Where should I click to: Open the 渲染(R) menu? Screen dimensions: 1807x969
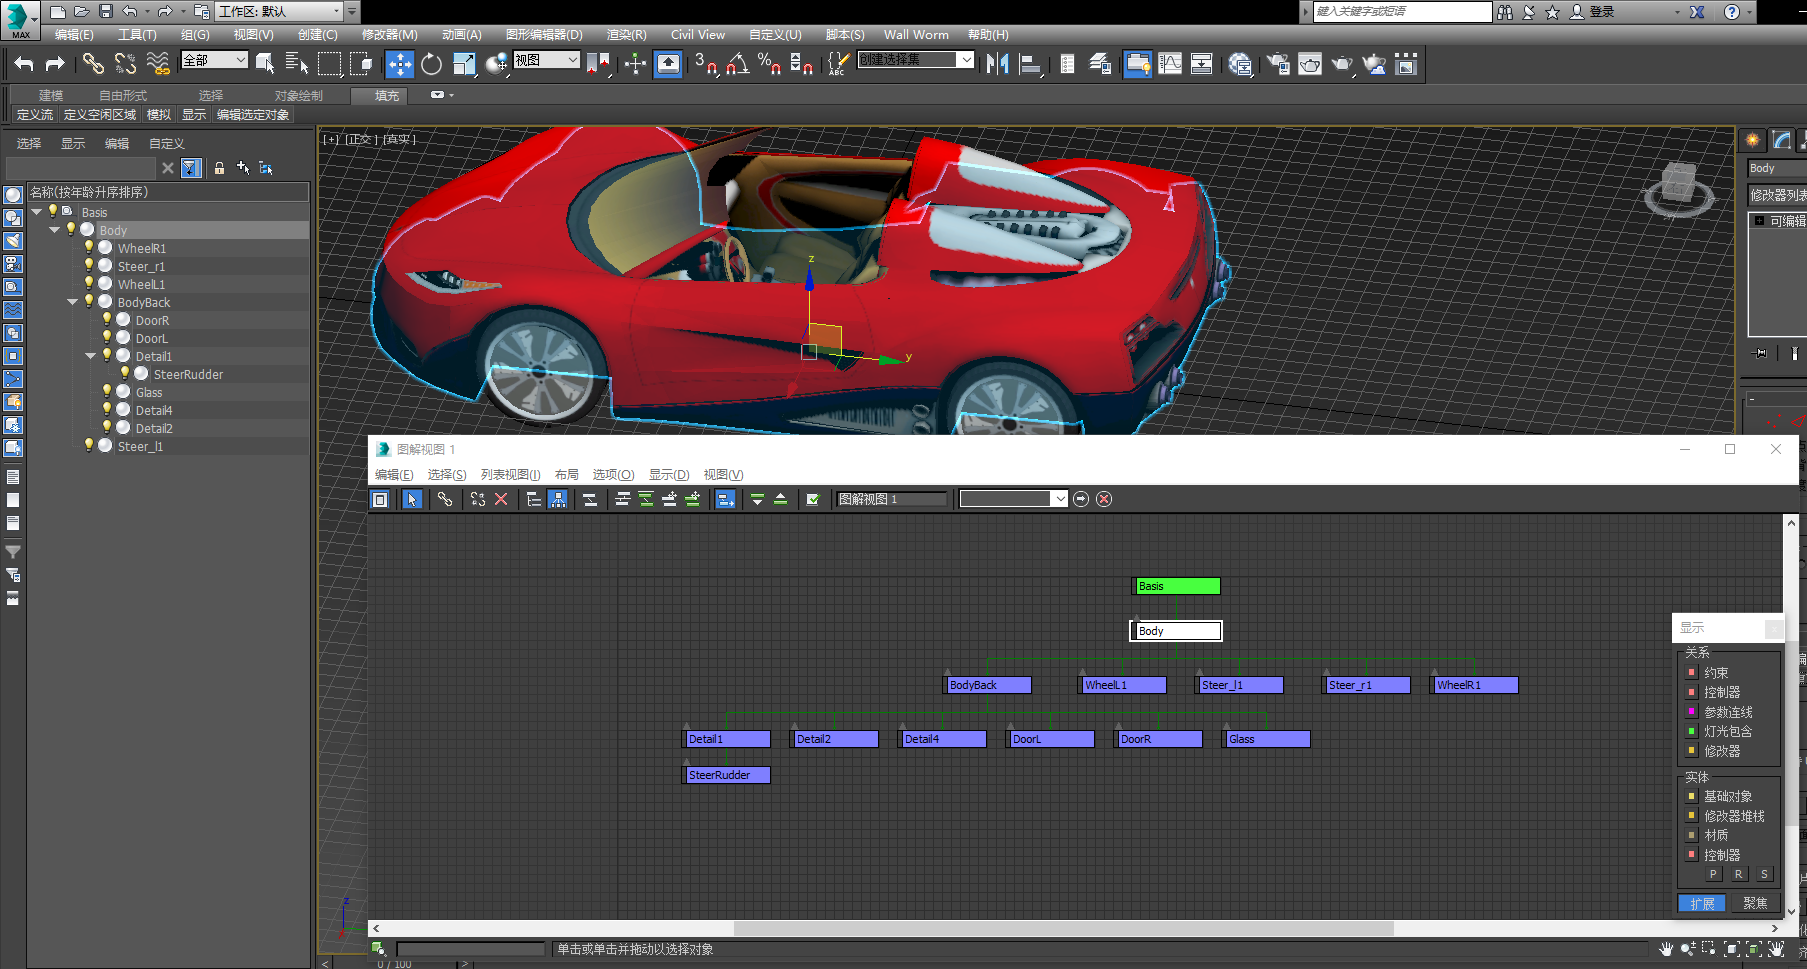pyautogui.click(x=626, y=35)
